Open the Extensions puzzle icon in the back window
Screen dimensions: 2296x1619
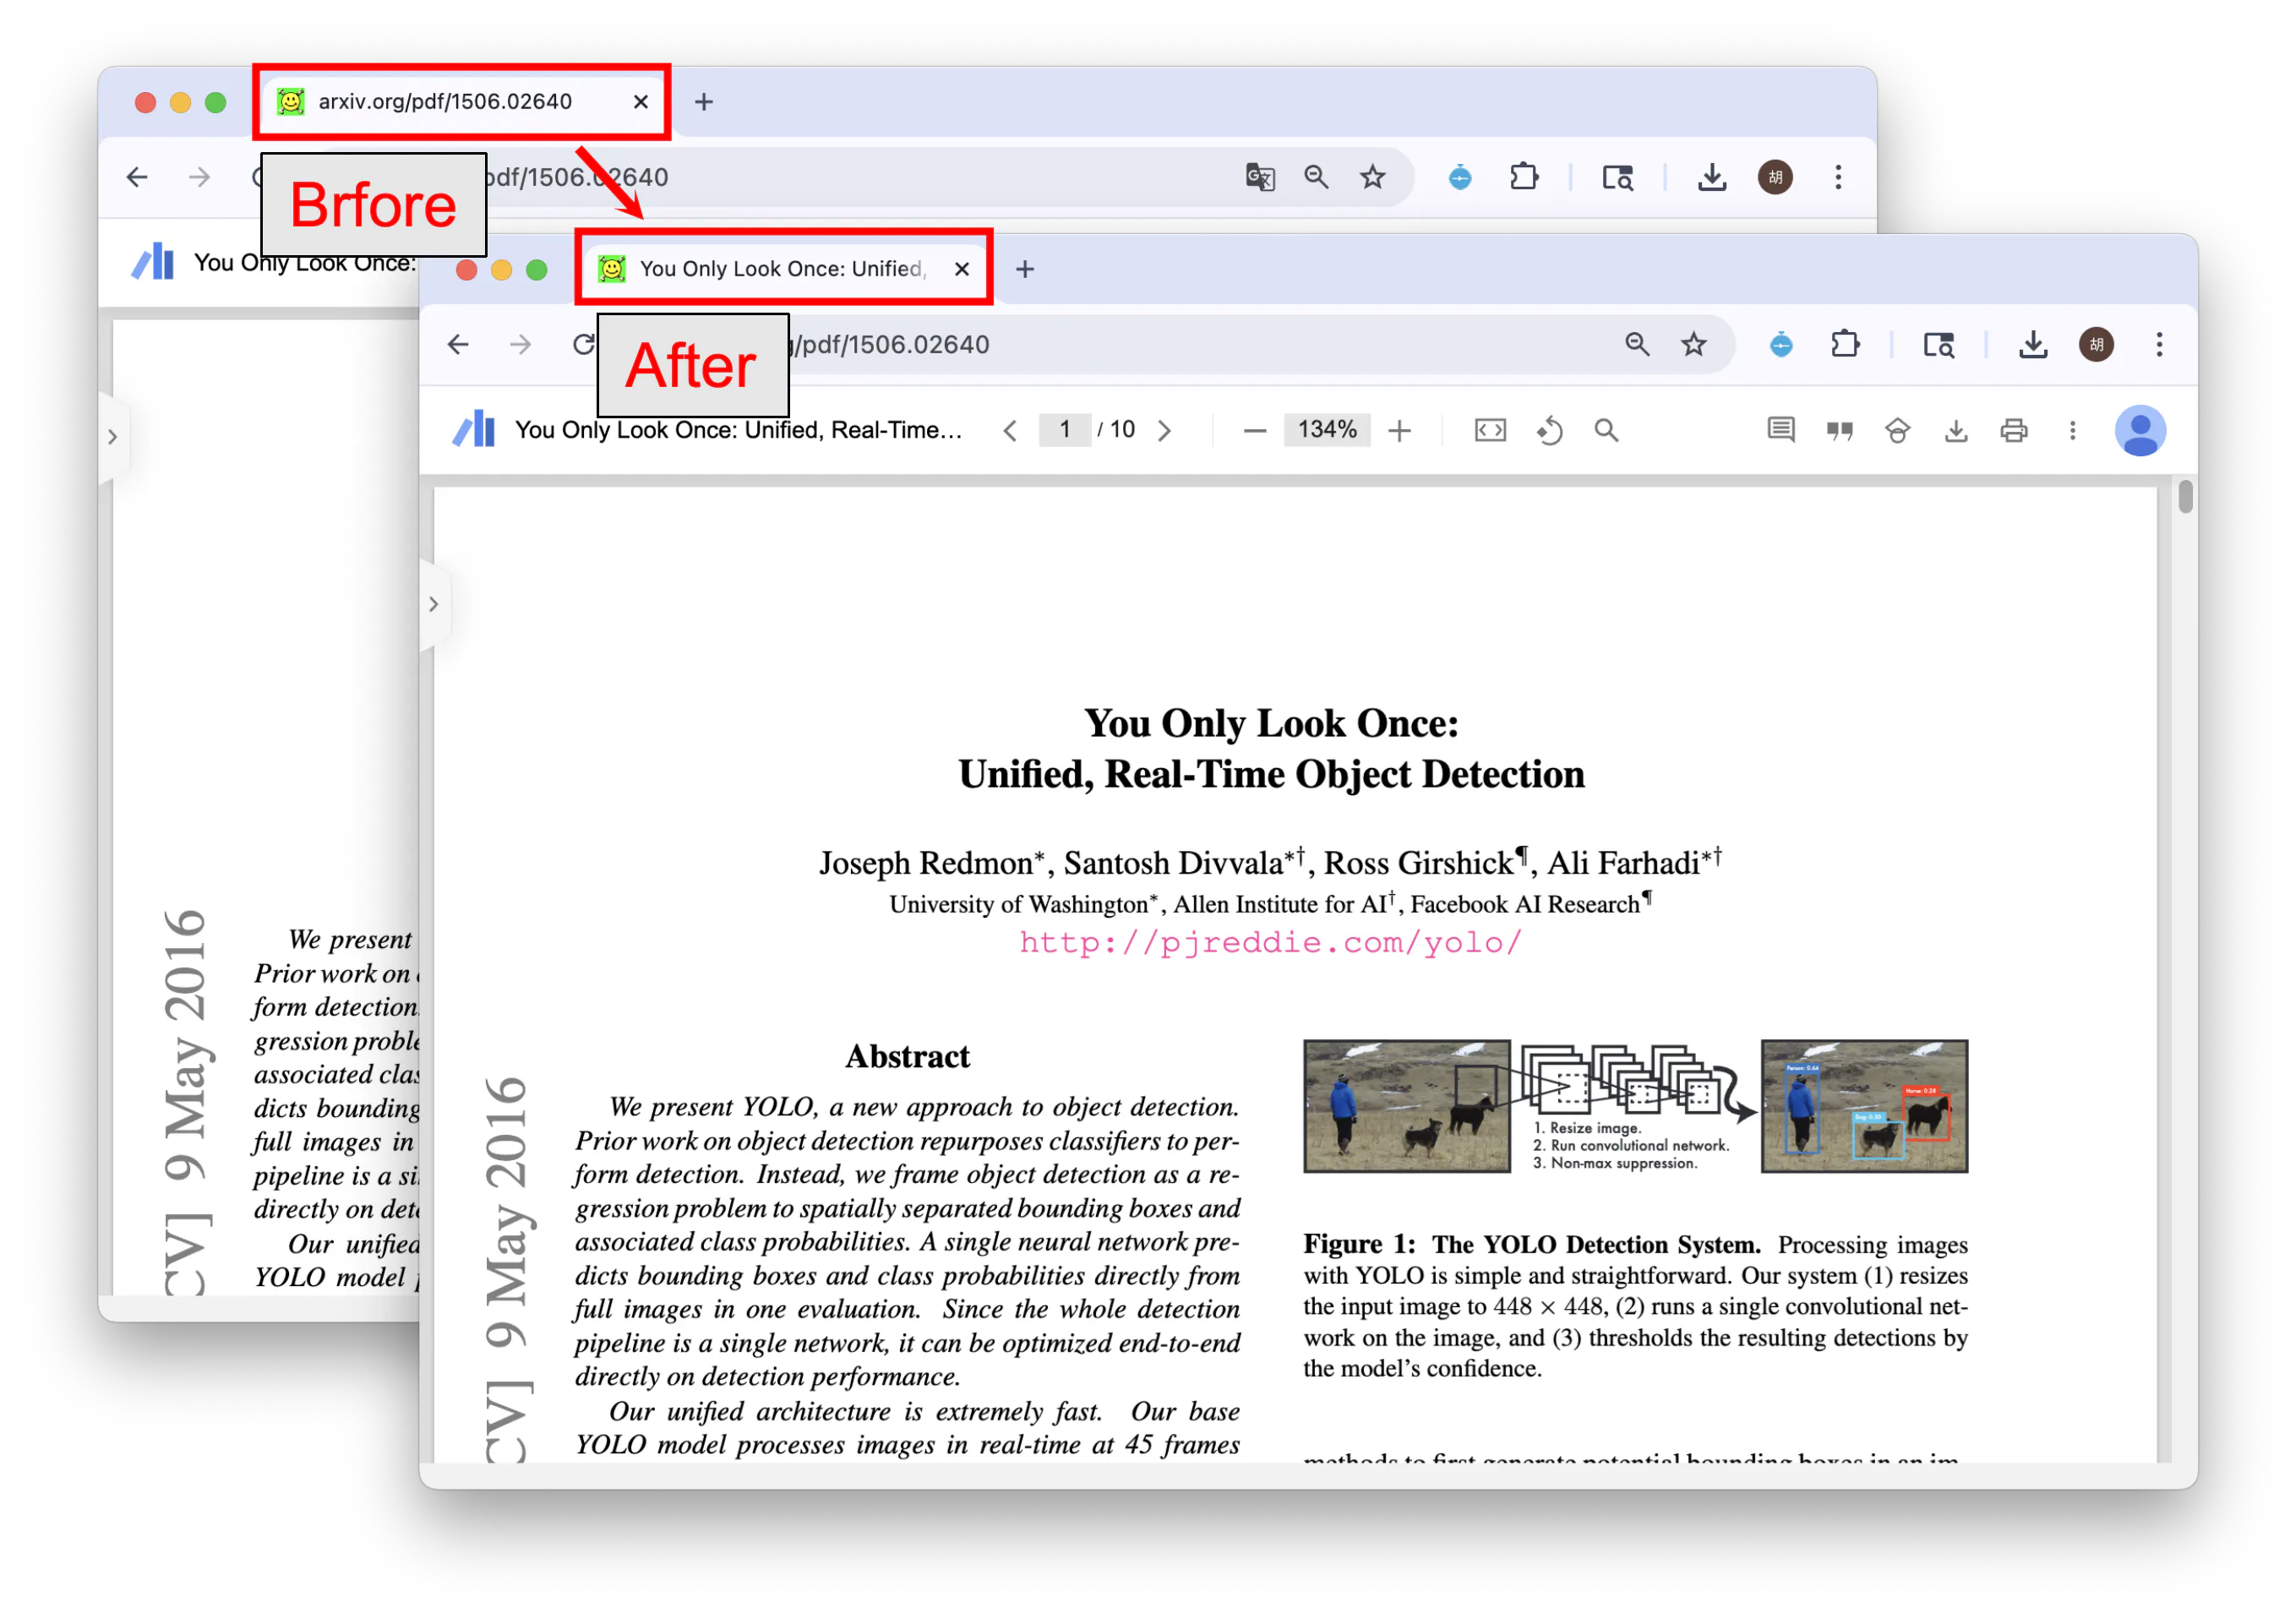coord(1524,178)
